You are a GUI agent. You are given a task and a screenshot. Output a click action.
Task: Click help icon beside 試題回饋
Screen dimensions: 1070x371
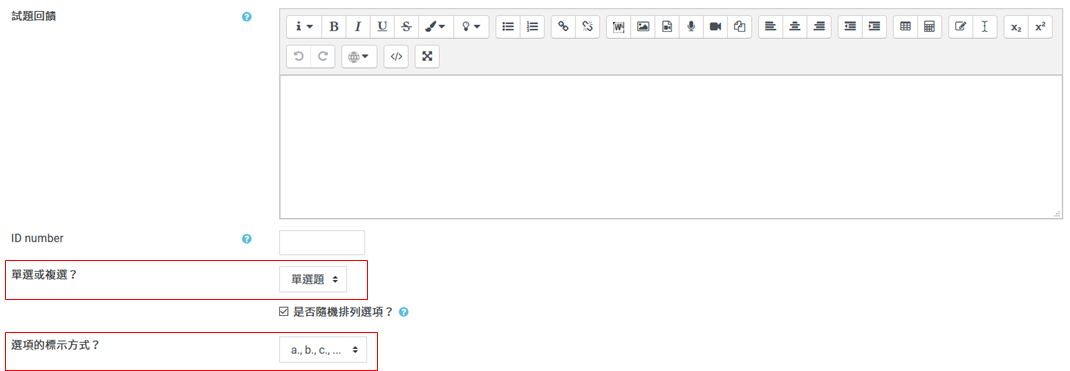247,16
